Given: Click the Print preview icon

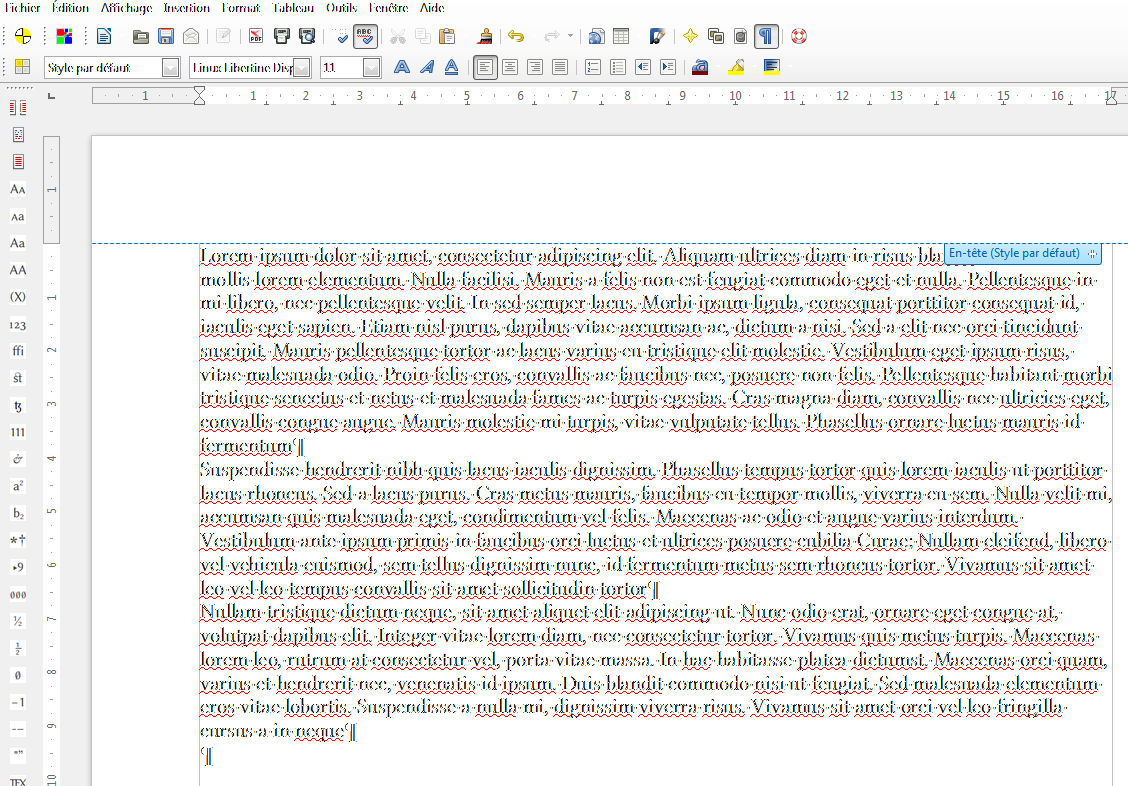Looking at the screenshot, I should [307, 37].
